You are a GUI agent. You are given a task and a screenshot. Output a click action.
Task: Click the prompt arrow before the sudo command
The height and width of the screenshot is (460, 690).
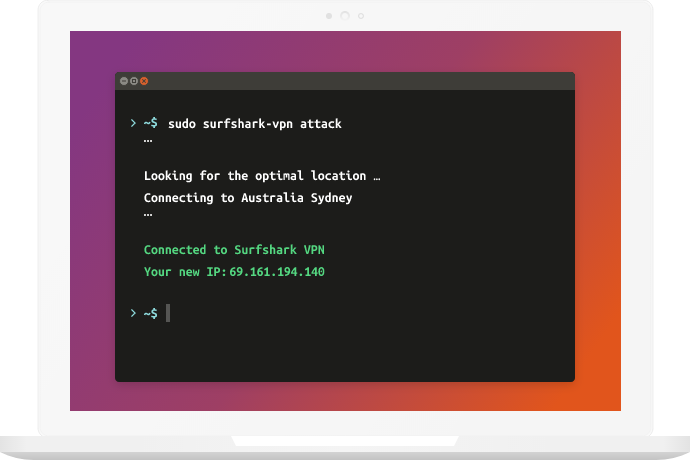click(x=133, y=123)
